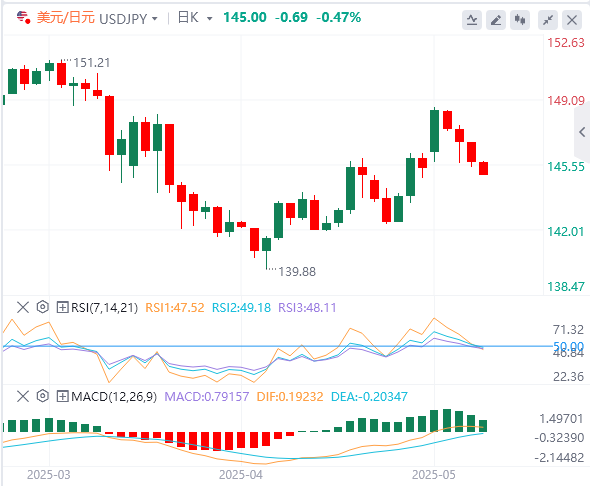This screenshot has width=590, height=486.
Task: Open RSI indicator settings hexagon icon
Action: click(43, 307)
